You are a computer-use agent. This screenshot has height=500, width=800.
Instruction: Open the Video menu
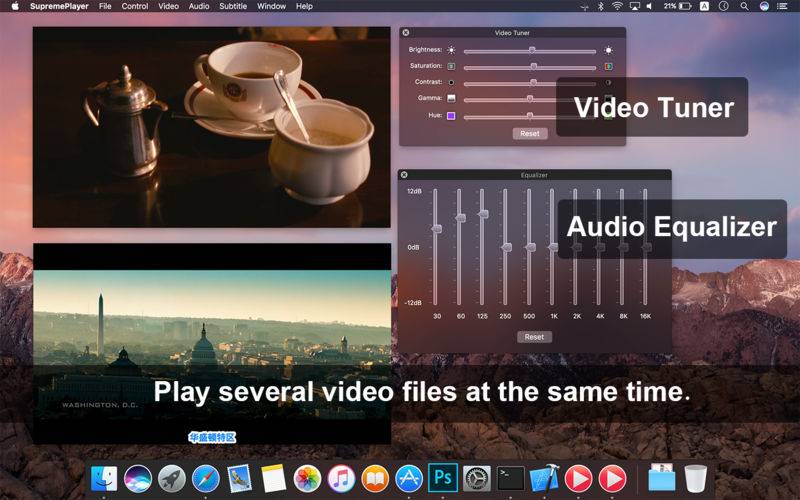click(x=168, y=6)
